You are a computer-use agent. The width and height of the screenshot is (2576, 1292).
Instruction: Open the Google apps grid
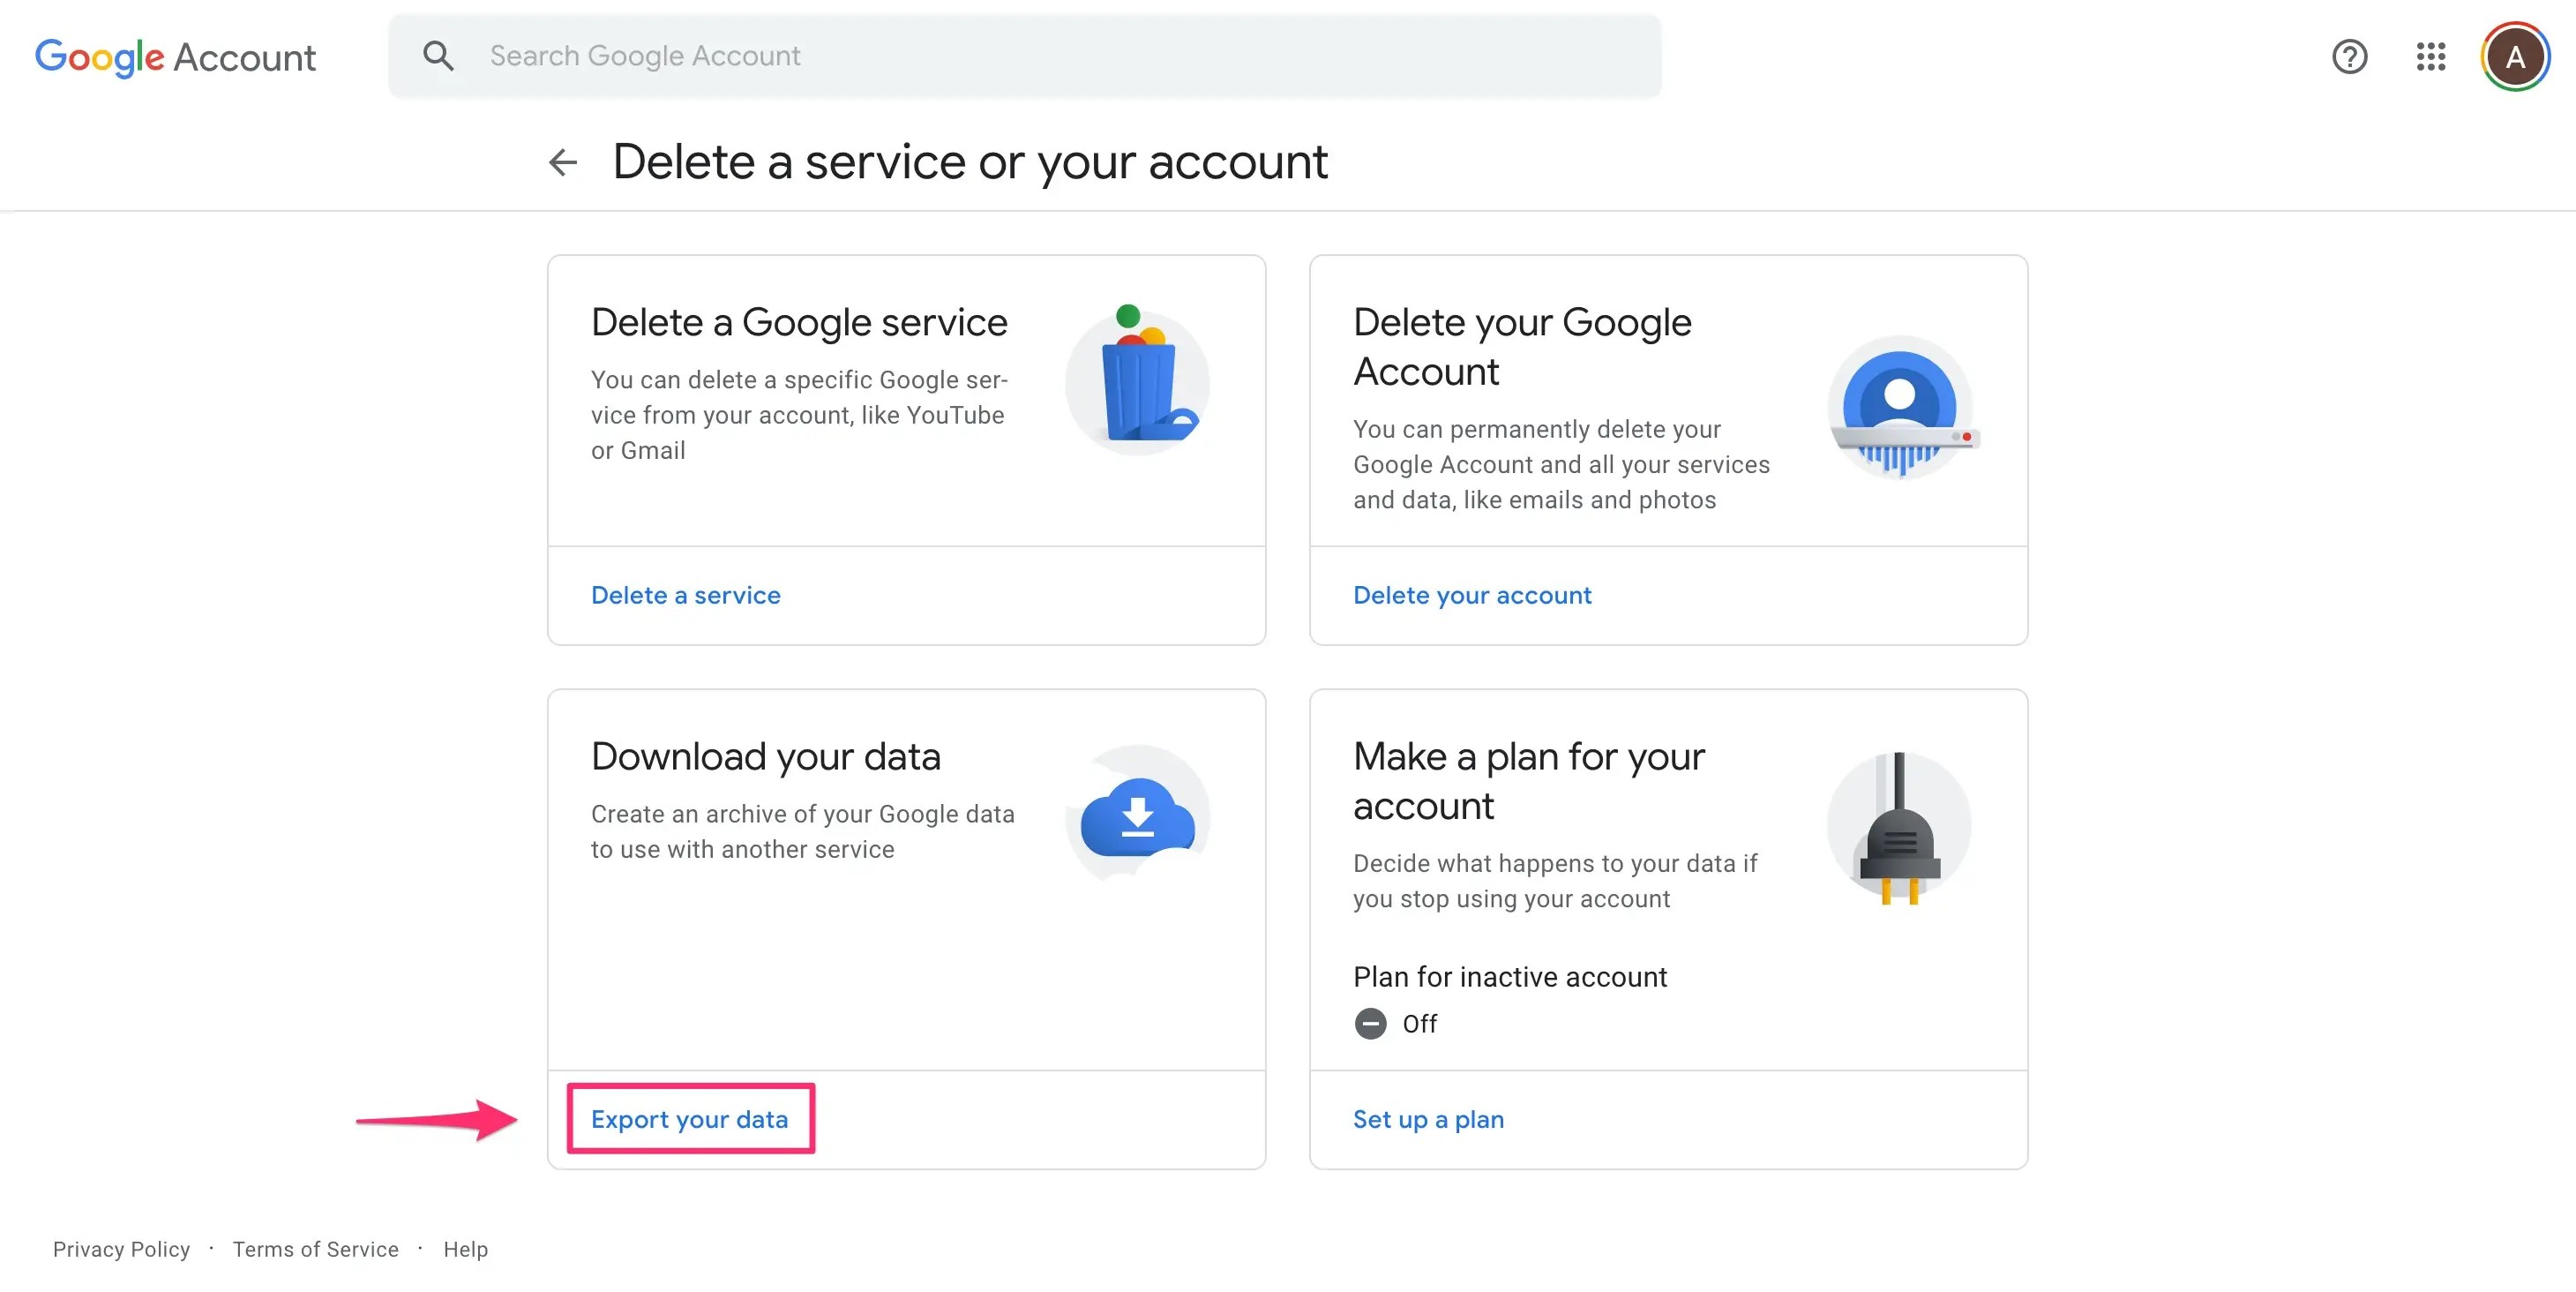(x=2430, y=57)
